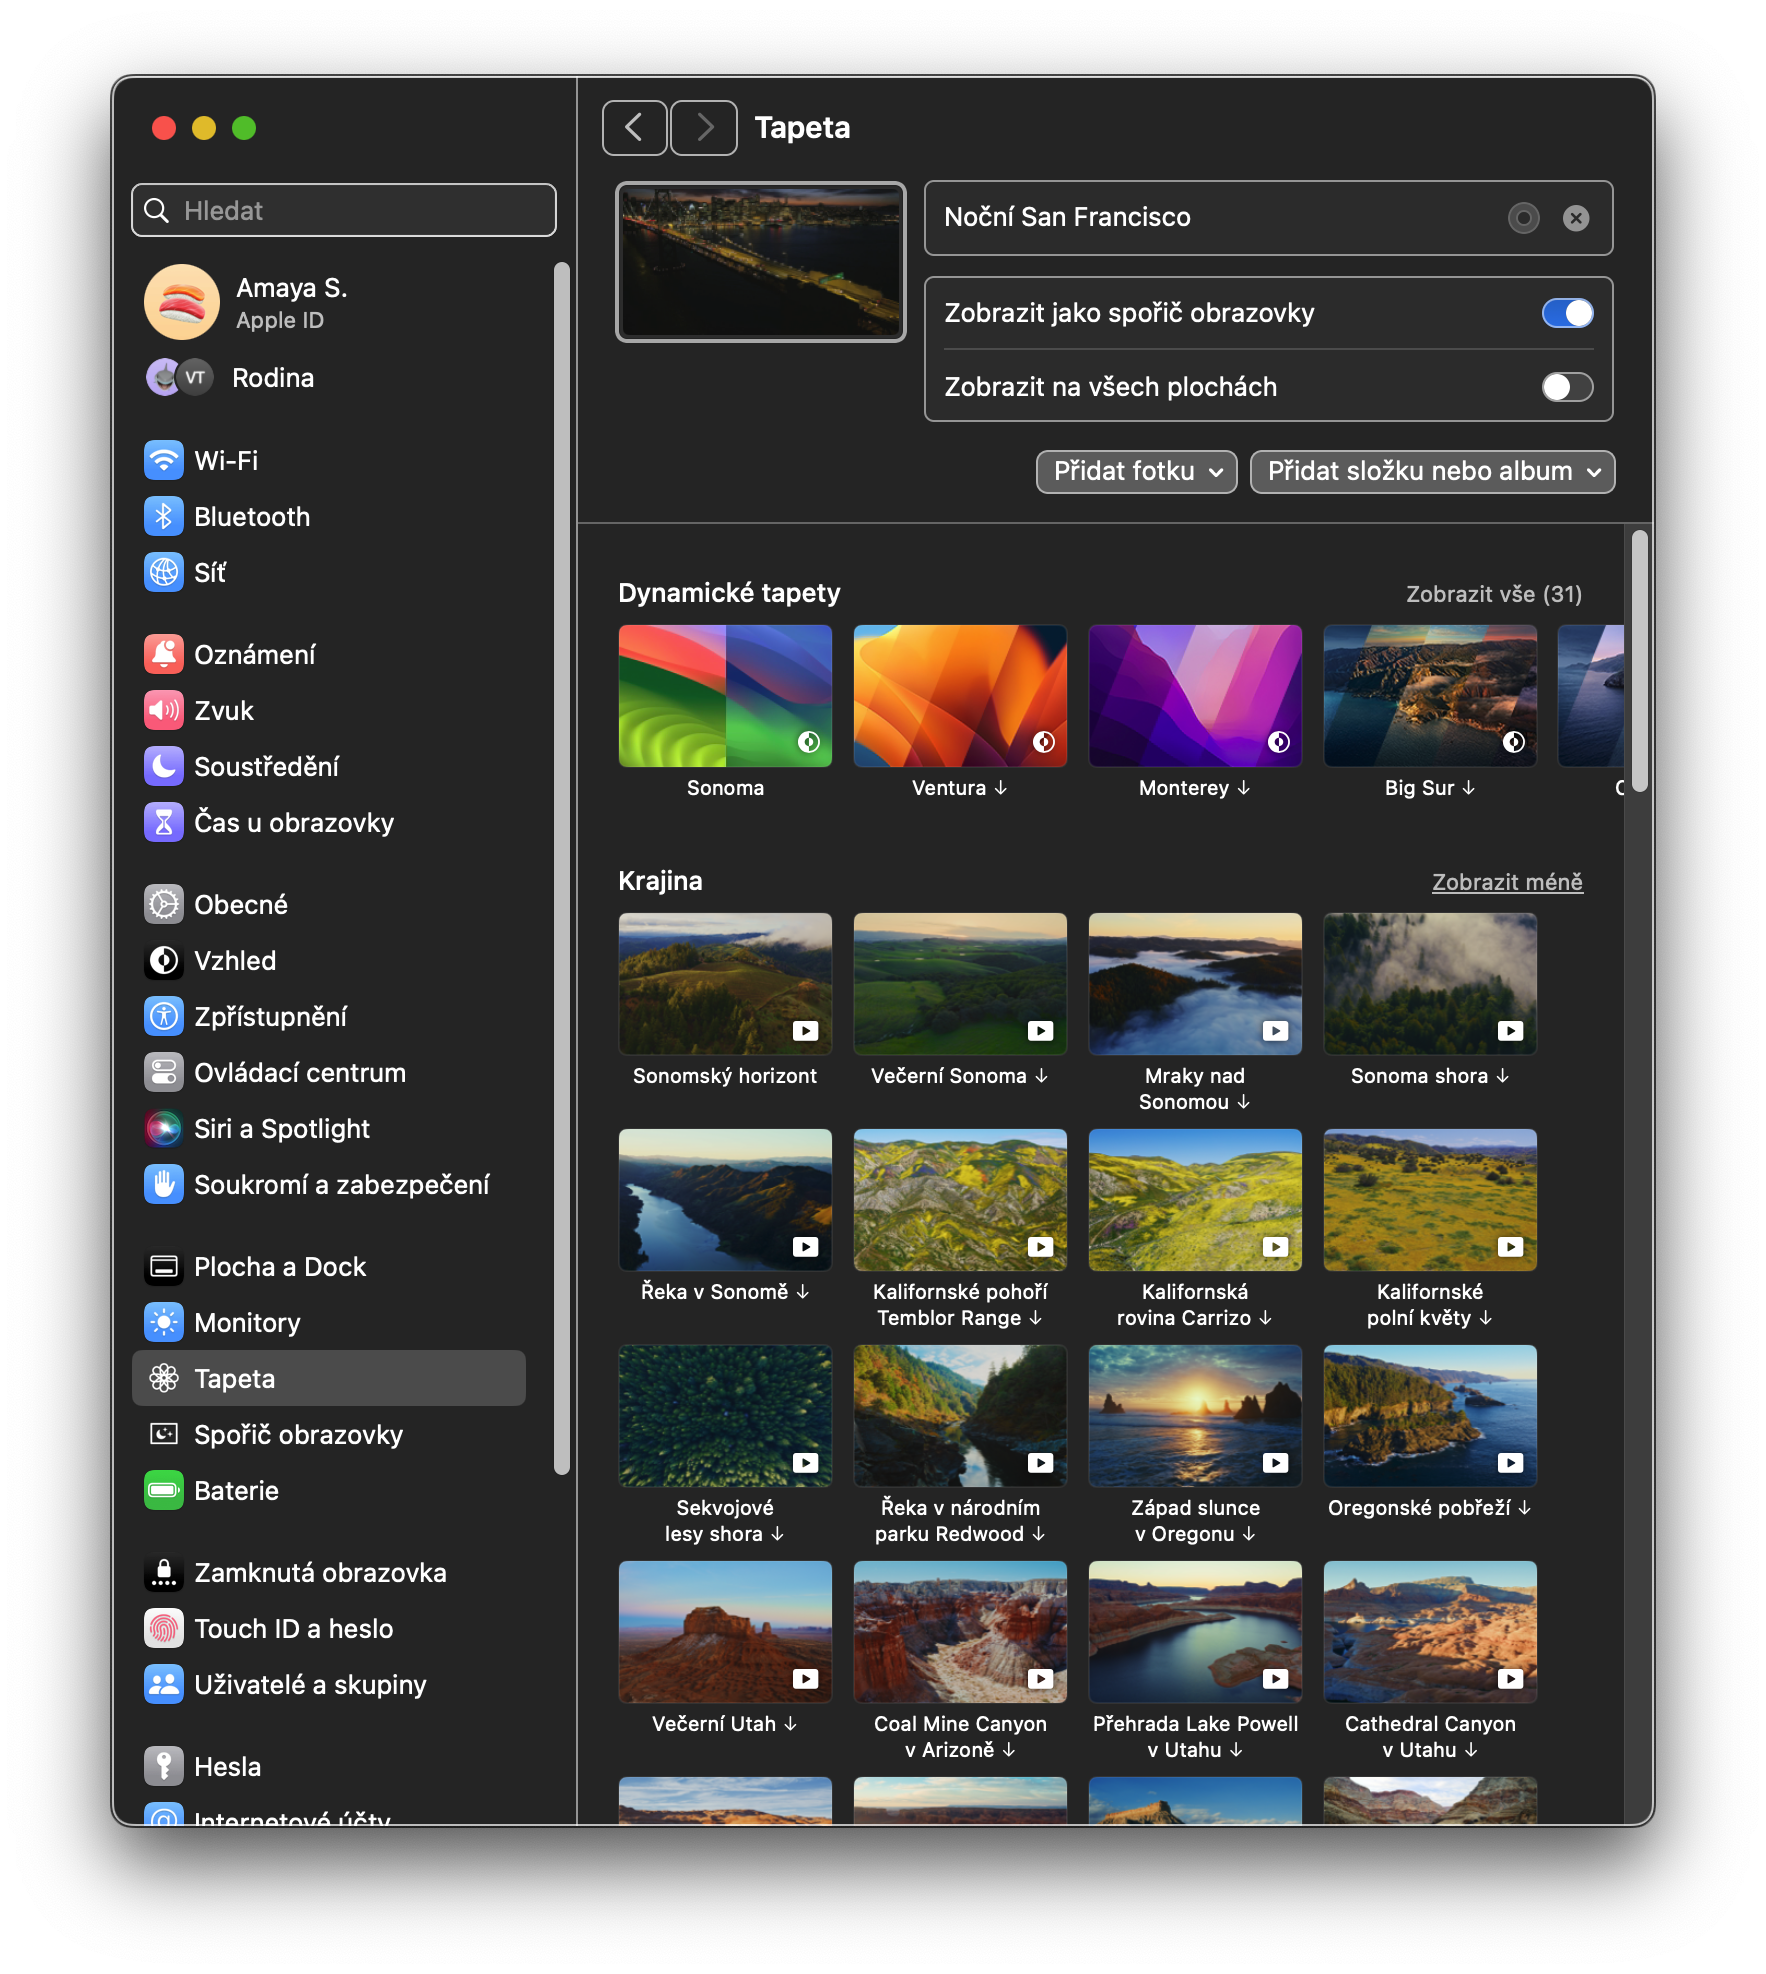Viewport: 1766px width, 1974px height.
Task: Collapse Krajina with Zobrazit méně
Action: (1507, 882)
